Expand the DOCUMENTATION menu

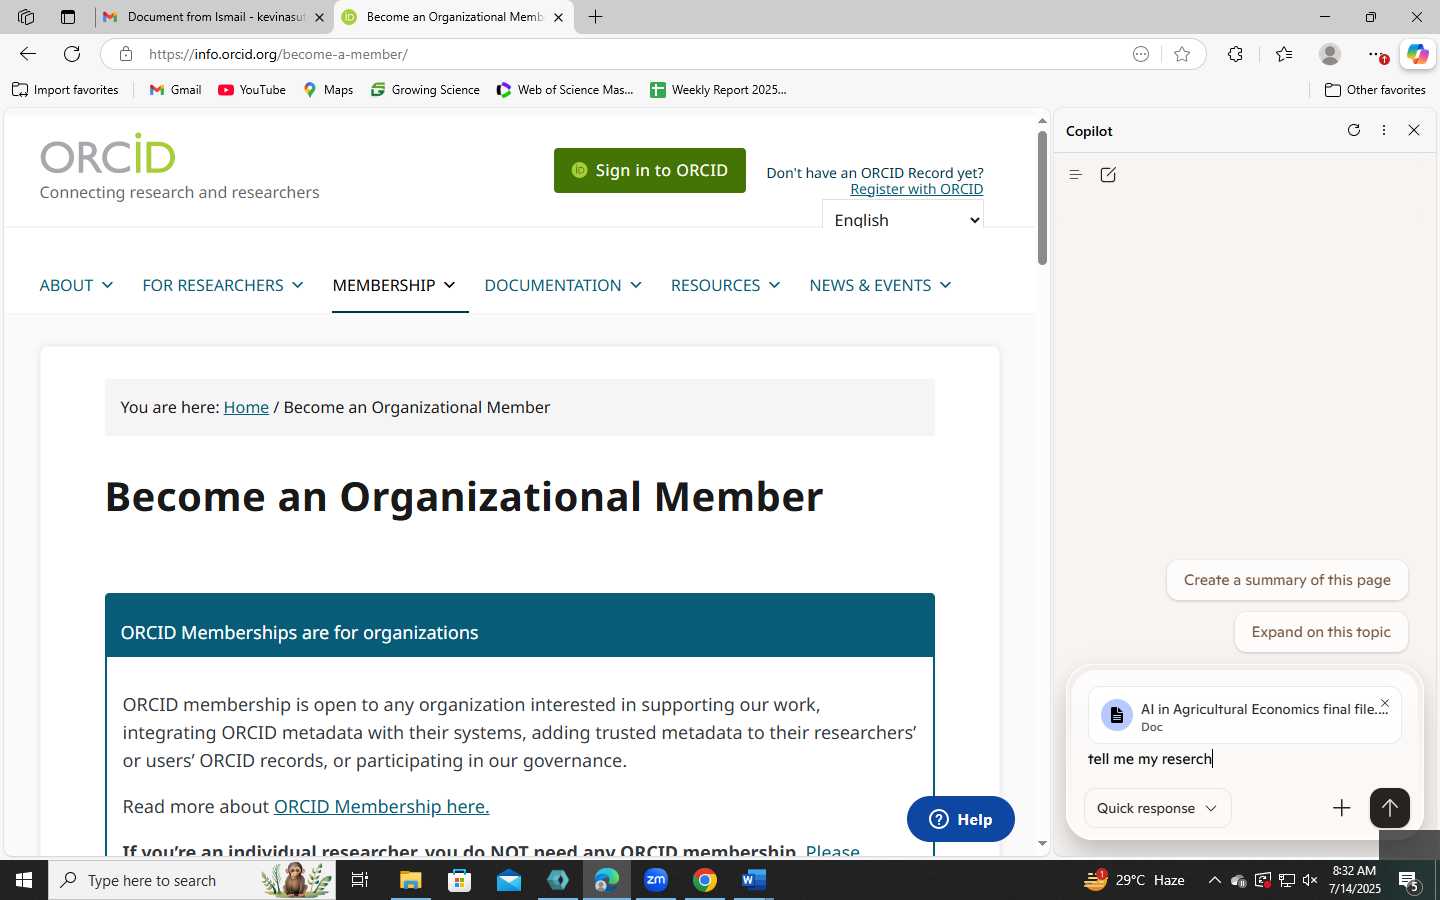click(x=563, y=285)
